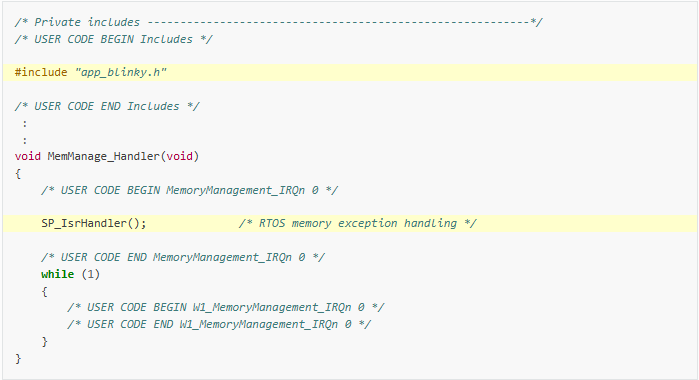Click the 'while' keyword
Image resolution: width=699 pixels, height=380 pixels.
[x=58, y=274]
